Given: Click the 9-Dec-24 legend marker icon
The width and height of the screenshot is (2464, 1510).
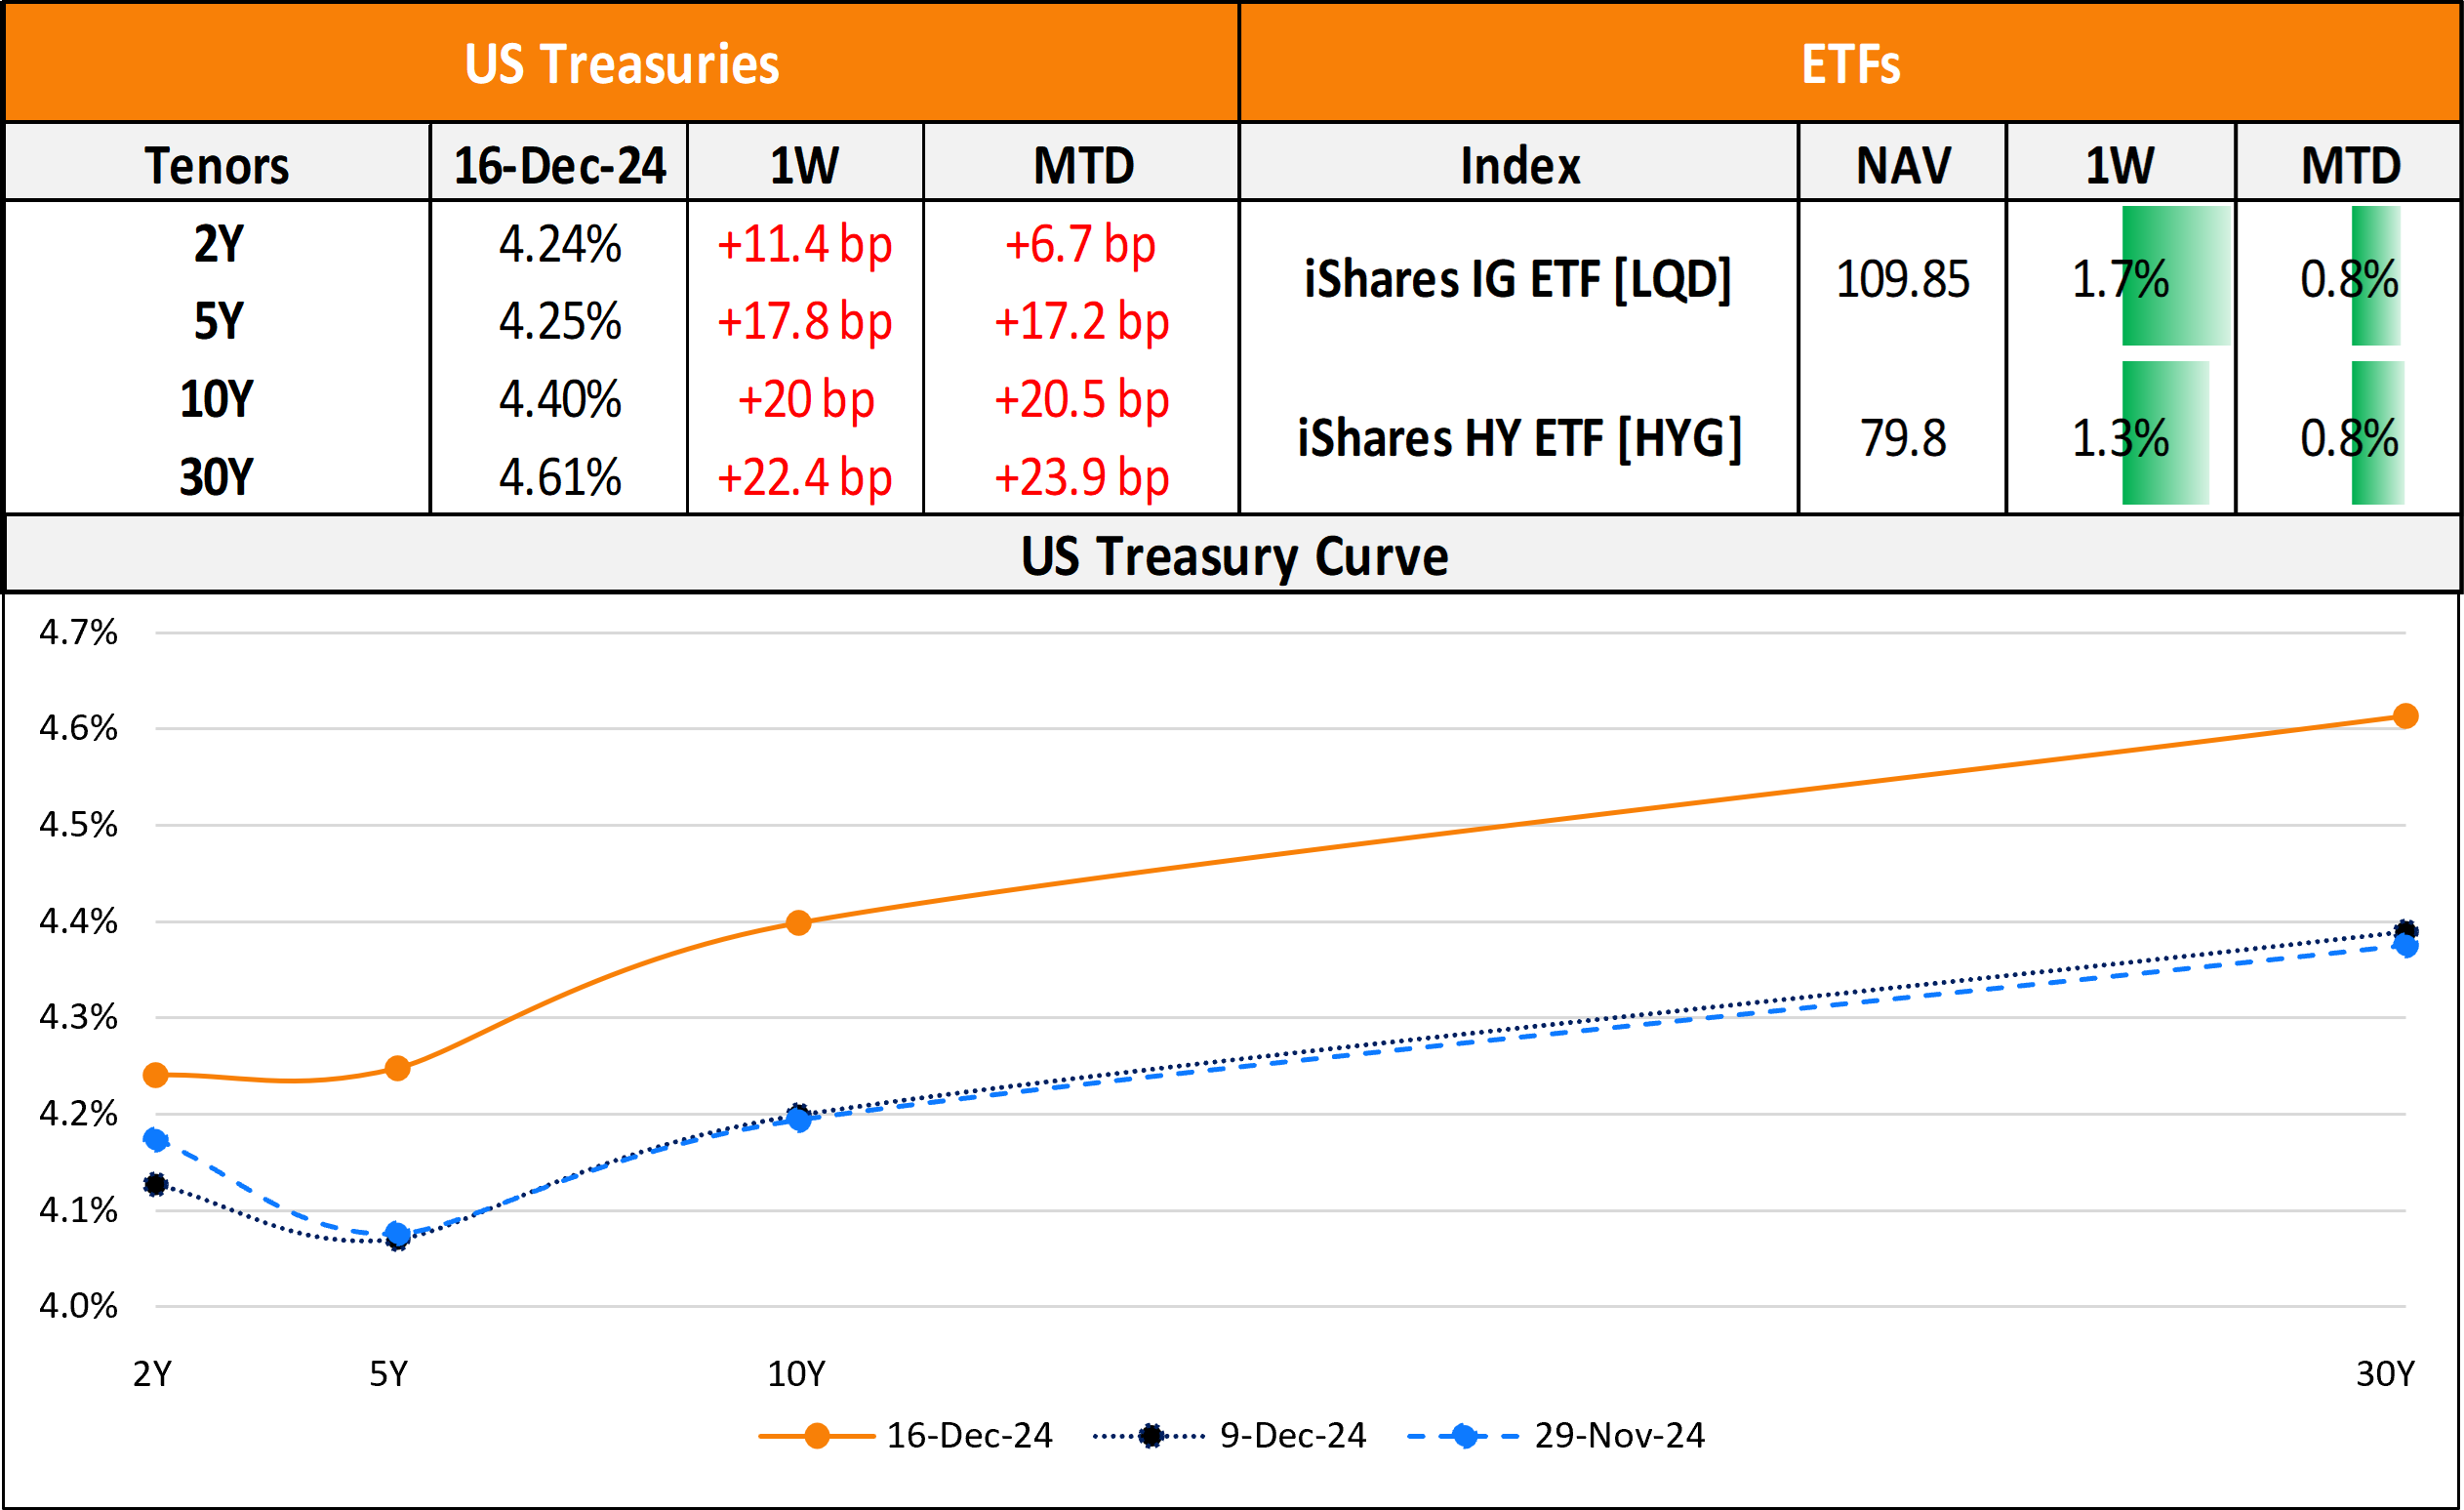Looking at the screenshot, I should (x=1151, y=1436).
